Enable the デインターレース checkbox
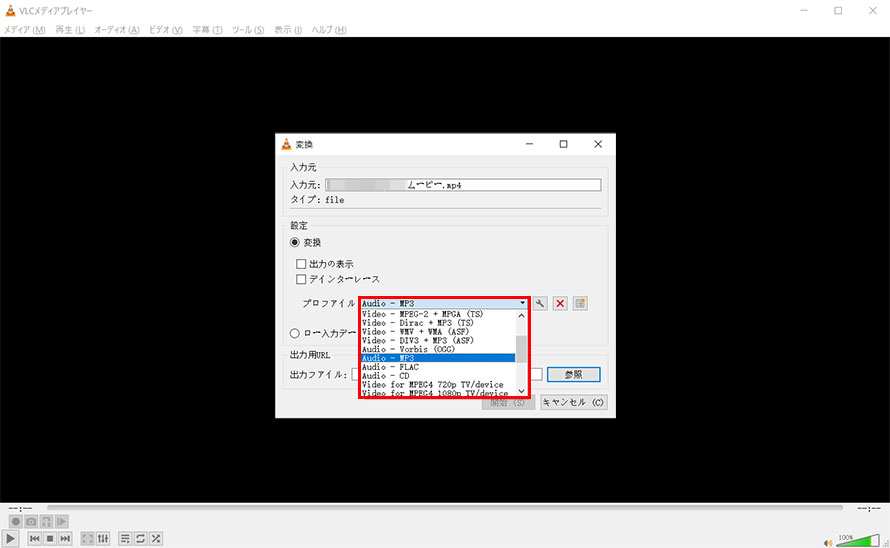 [301, 279]
